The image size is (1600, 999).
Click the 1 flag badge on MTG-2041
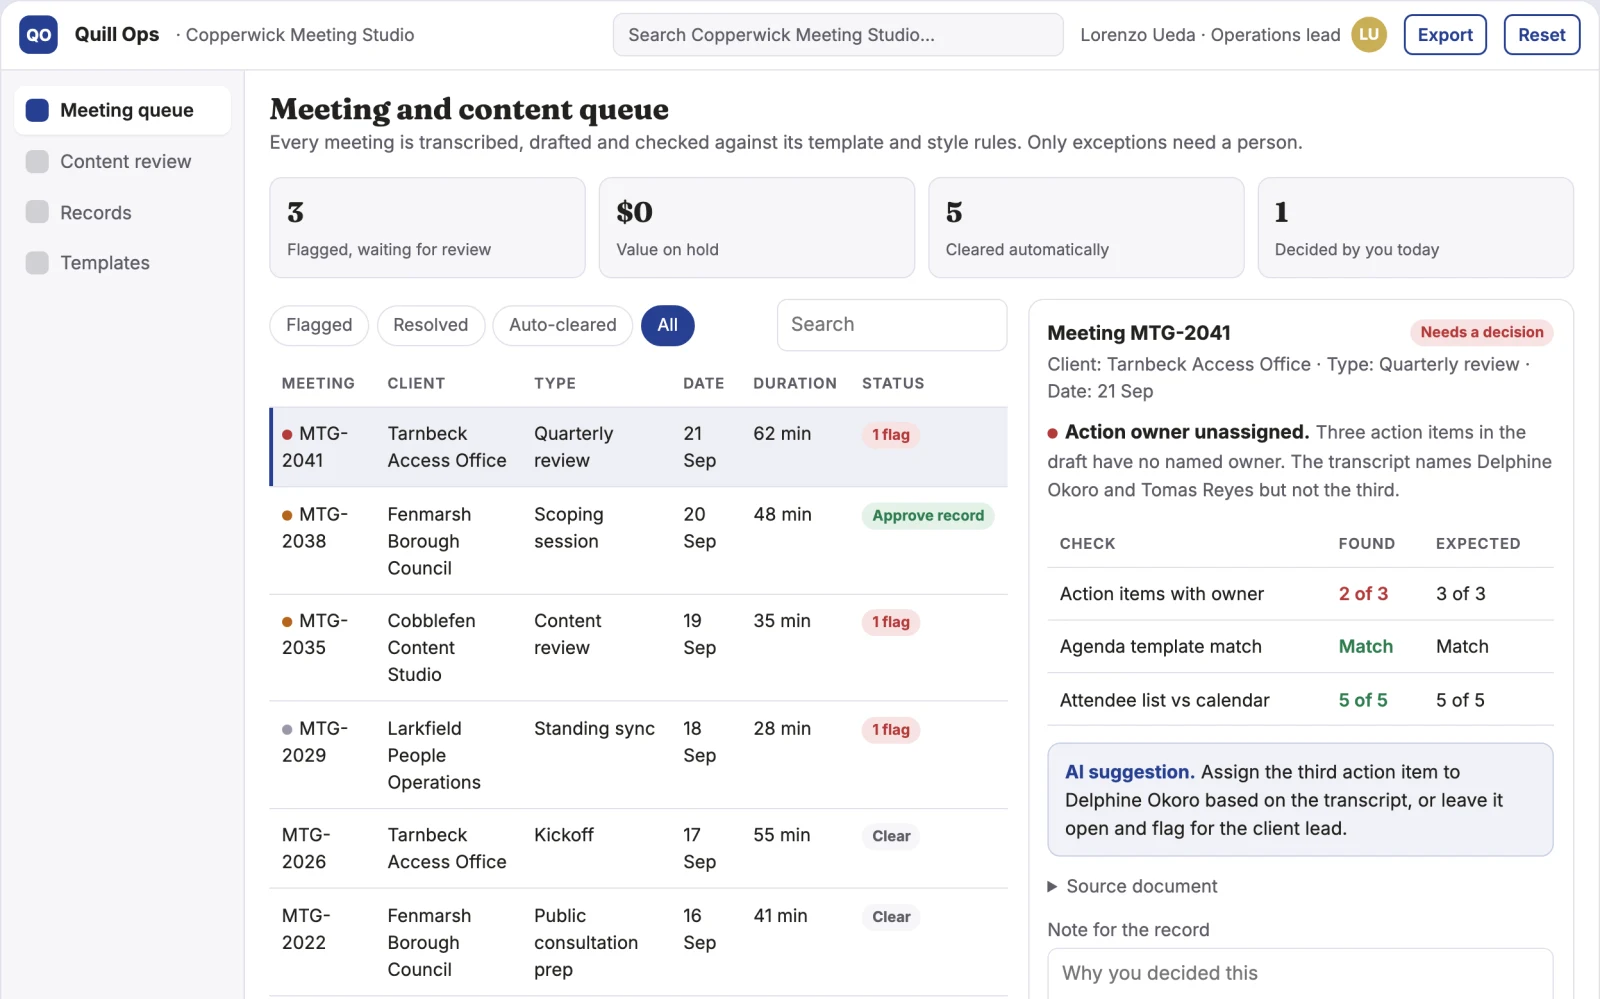point(891,435)
